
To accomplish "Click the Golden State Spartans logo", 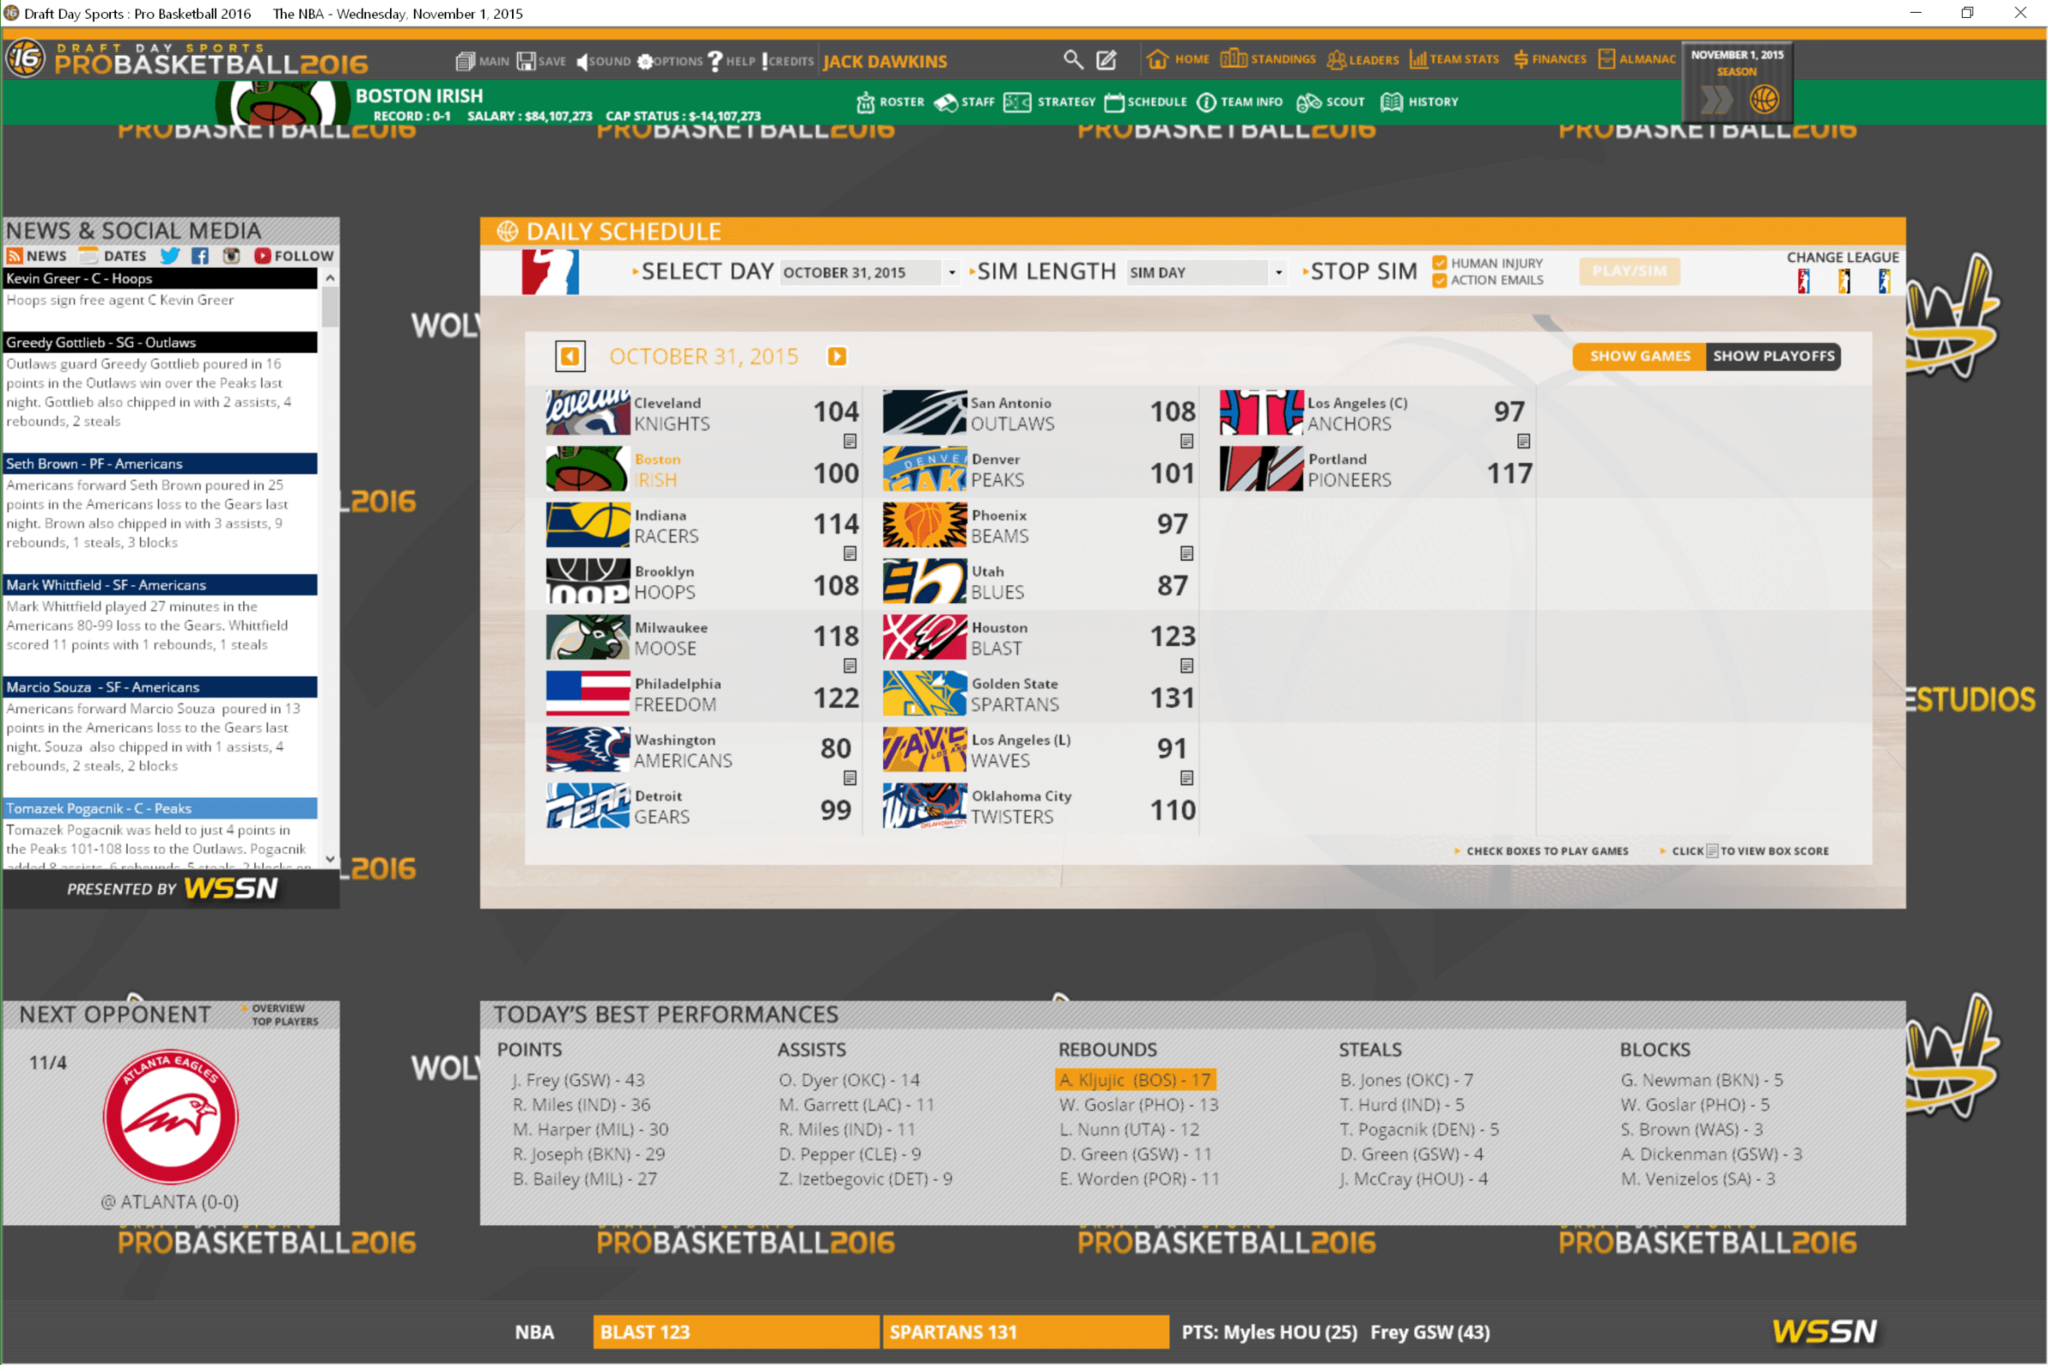I will (925, 694).
